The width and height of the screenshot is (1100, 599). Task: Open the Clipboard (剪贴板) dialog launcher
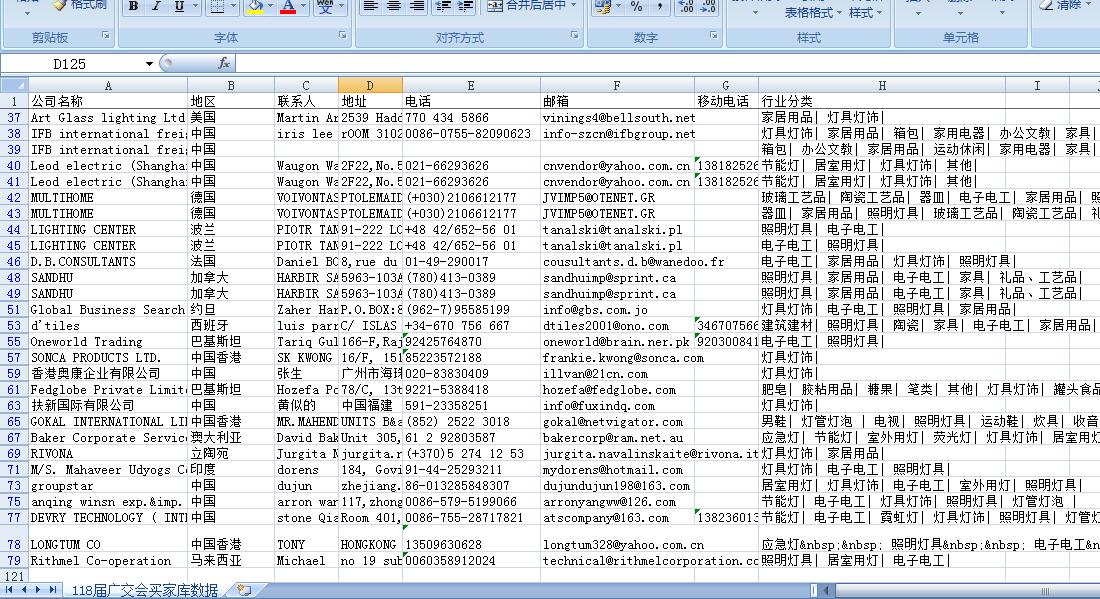(105, 35)
